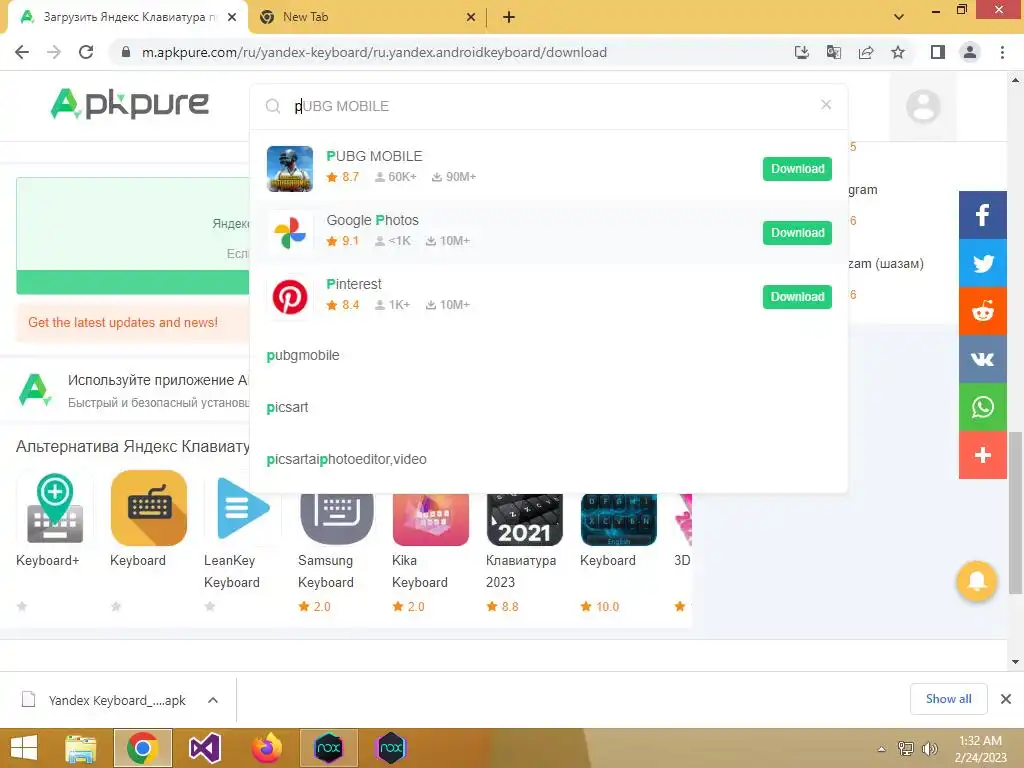Viewport: 1024px width, 768px height.
Task: Open tab search dropdown
Action: coord(899,17)
